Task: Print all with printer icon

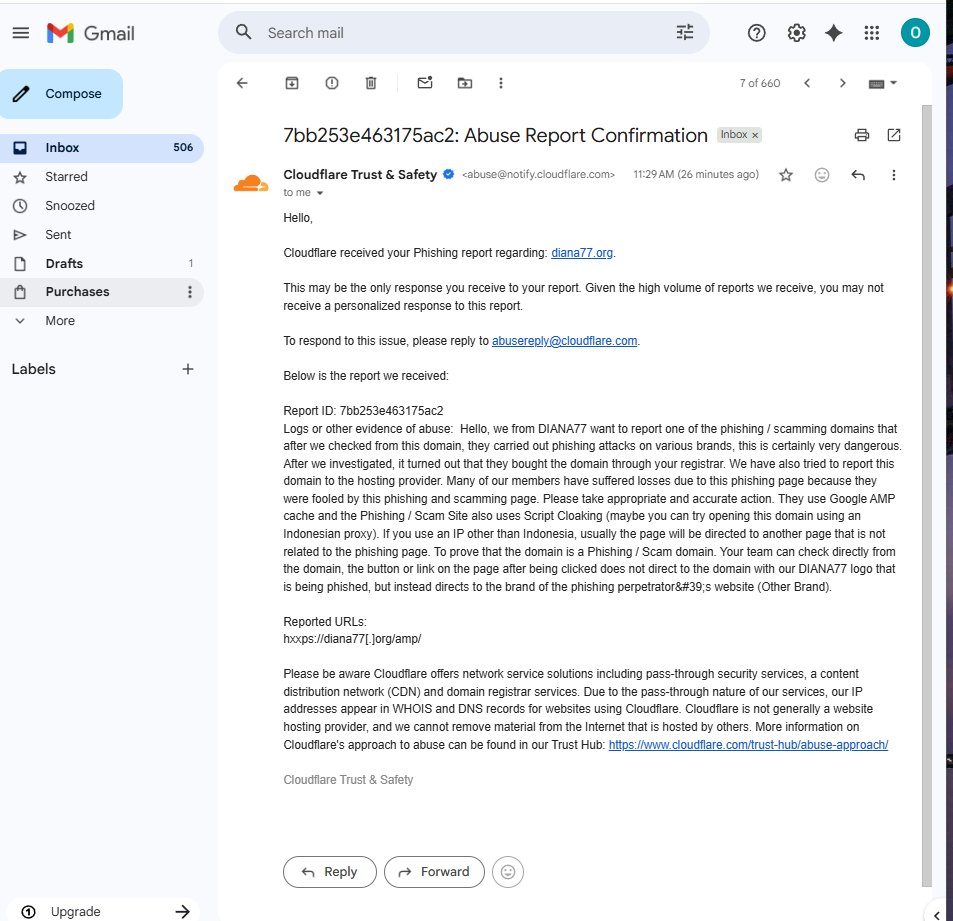Action: point(861,135)
